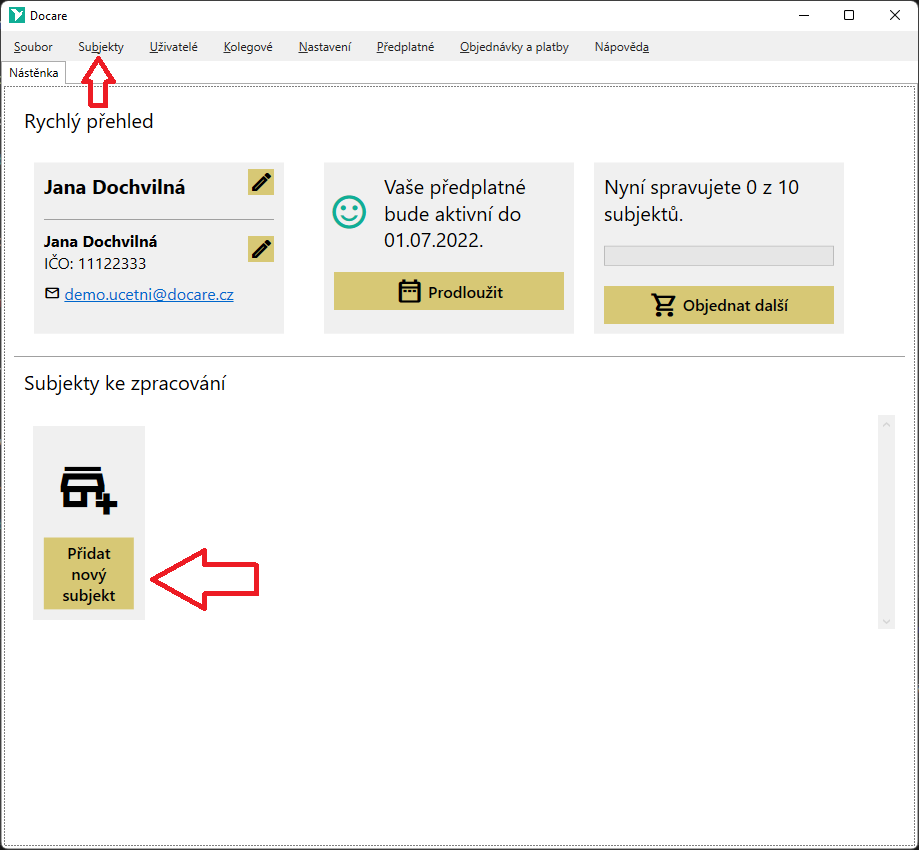This screenshot has width=919, height=850.
Task: Switch to the Nástěnka tab
Action: tap(33, 73)
